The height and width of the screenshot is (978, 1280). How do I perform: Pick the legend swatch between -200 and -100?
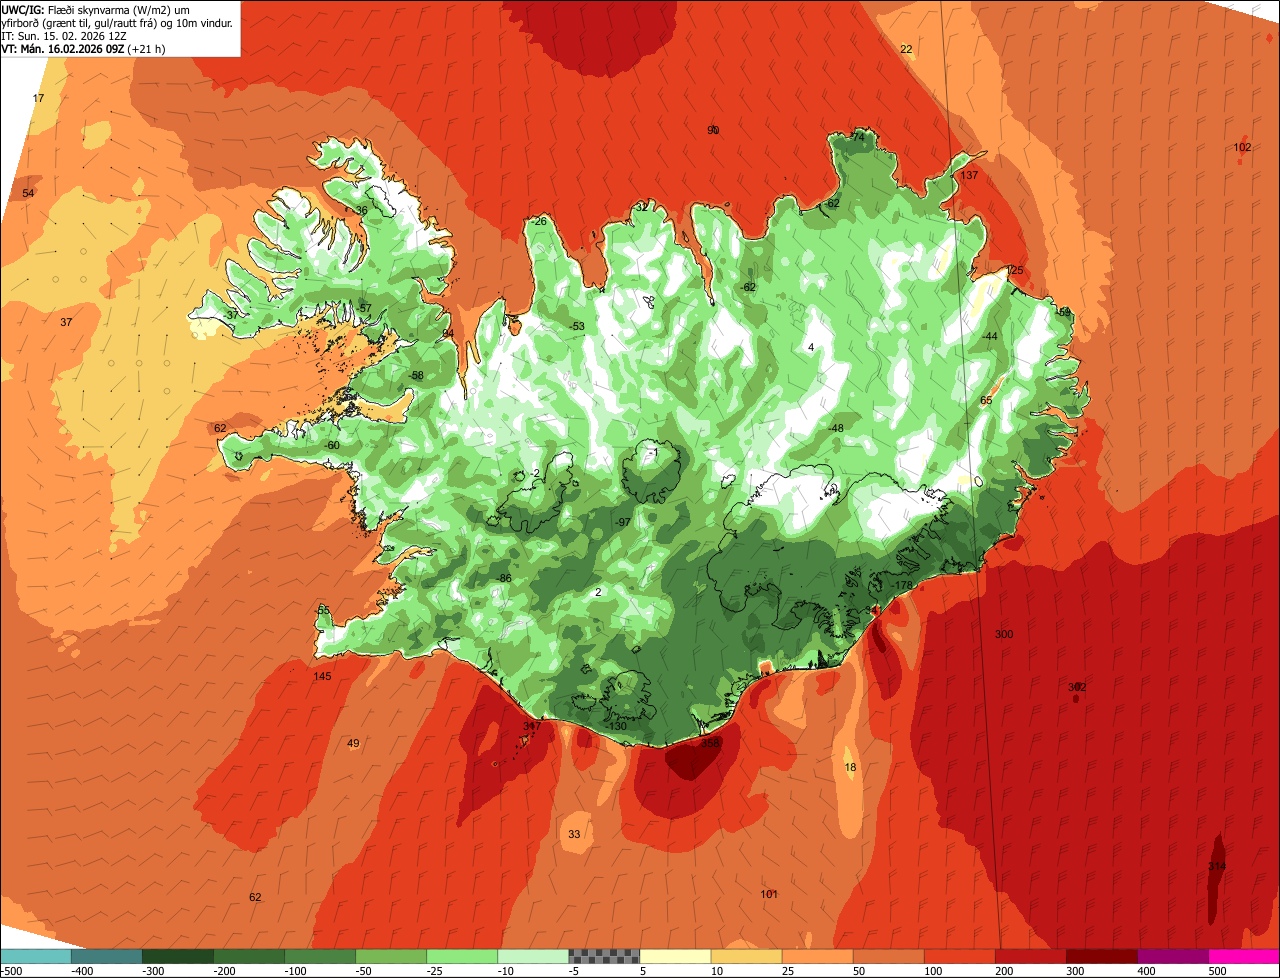point(249,956)
